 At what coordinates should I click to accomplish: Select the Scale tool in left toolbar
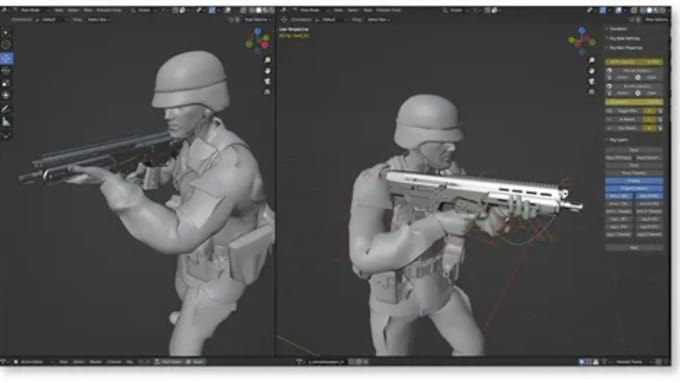[6, 83]
